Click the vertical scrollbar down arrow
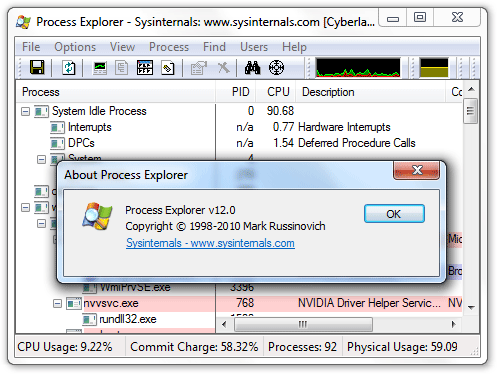Viewport: 497px width, 374px height. [471, 307]
